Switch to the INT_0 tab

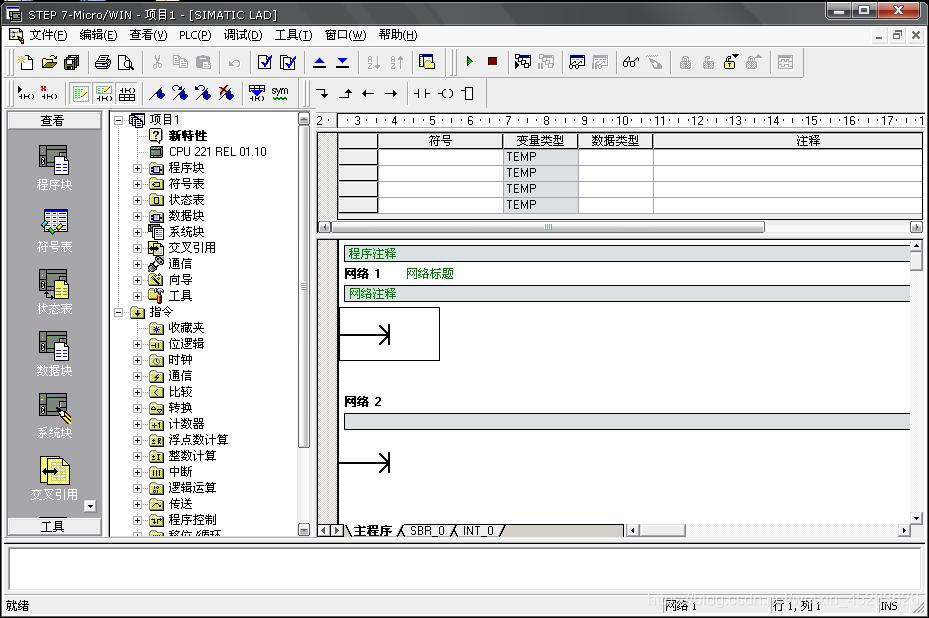[x=478, y=530]
